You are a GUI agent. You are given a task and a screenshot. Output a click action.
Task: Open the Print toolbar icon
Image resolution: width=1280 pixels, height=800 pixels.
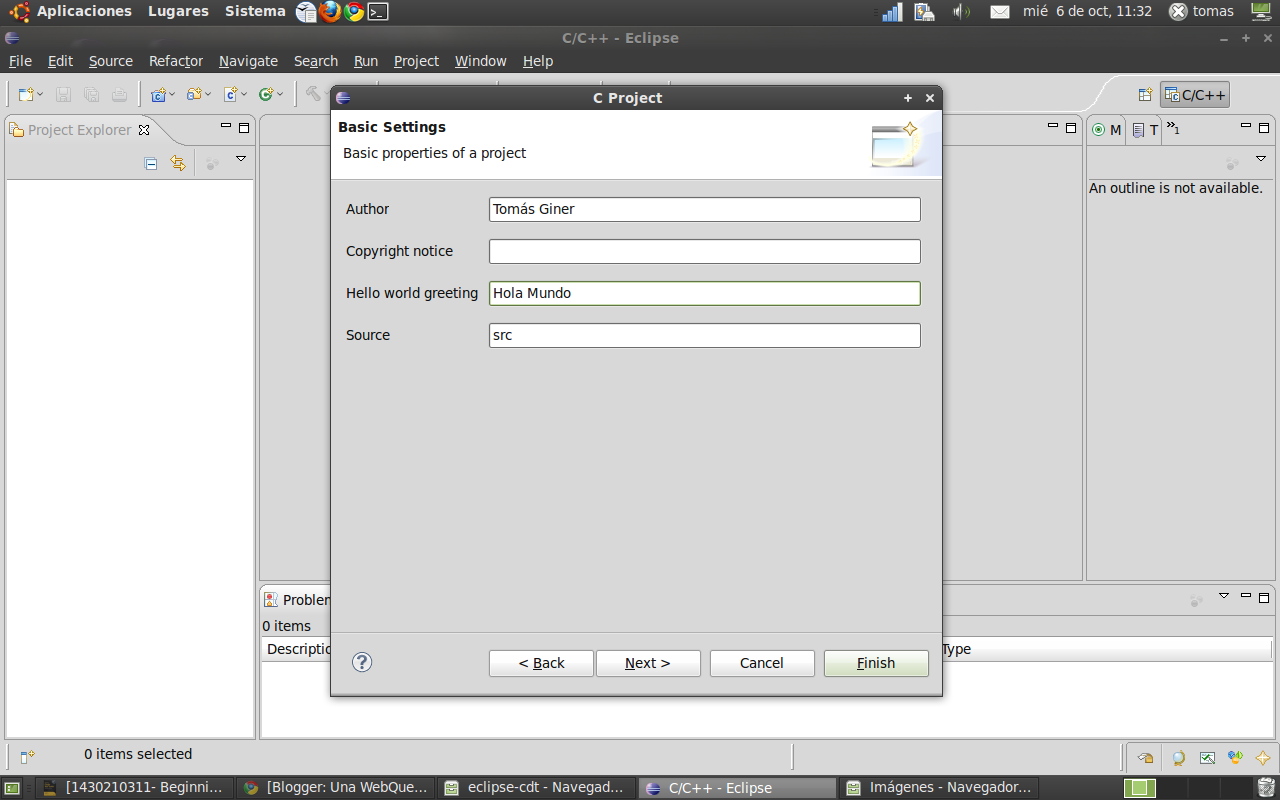[x=118, y=94]
